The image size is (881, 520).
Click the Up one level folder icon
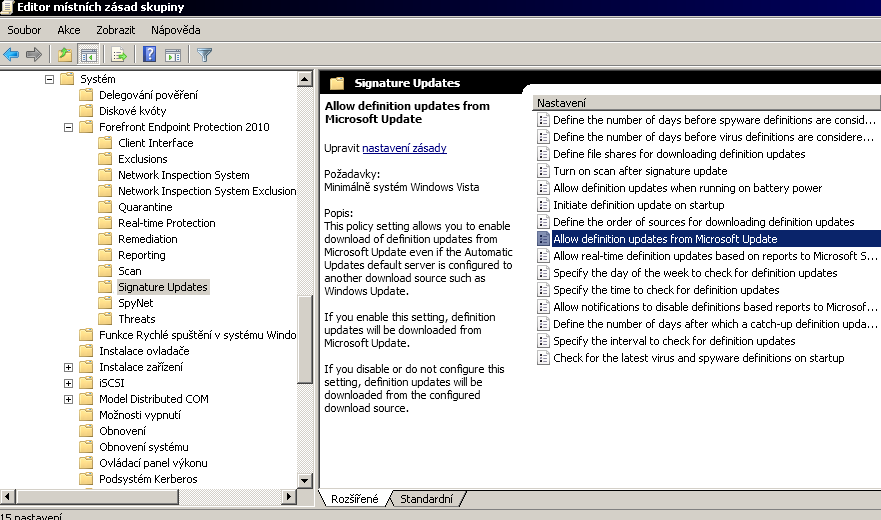click(x=65, y=55)
